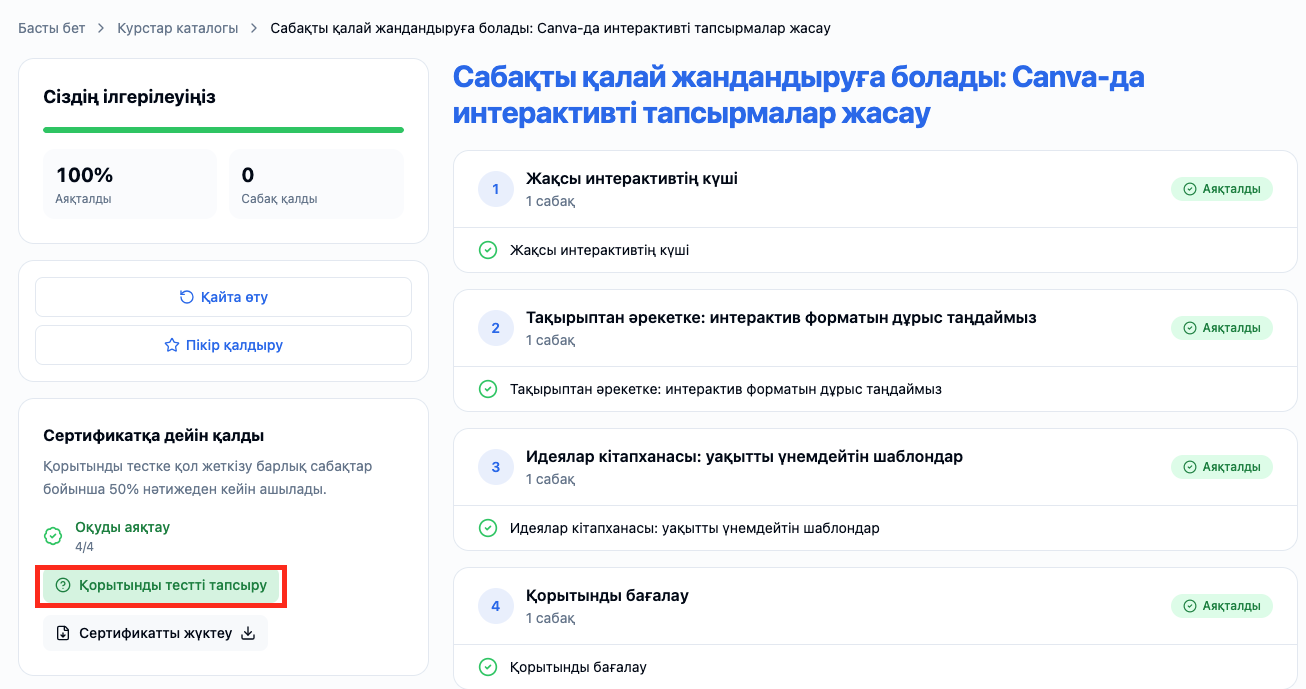Click number 3 module circle
1306x689 pixels.
[496, 467]
